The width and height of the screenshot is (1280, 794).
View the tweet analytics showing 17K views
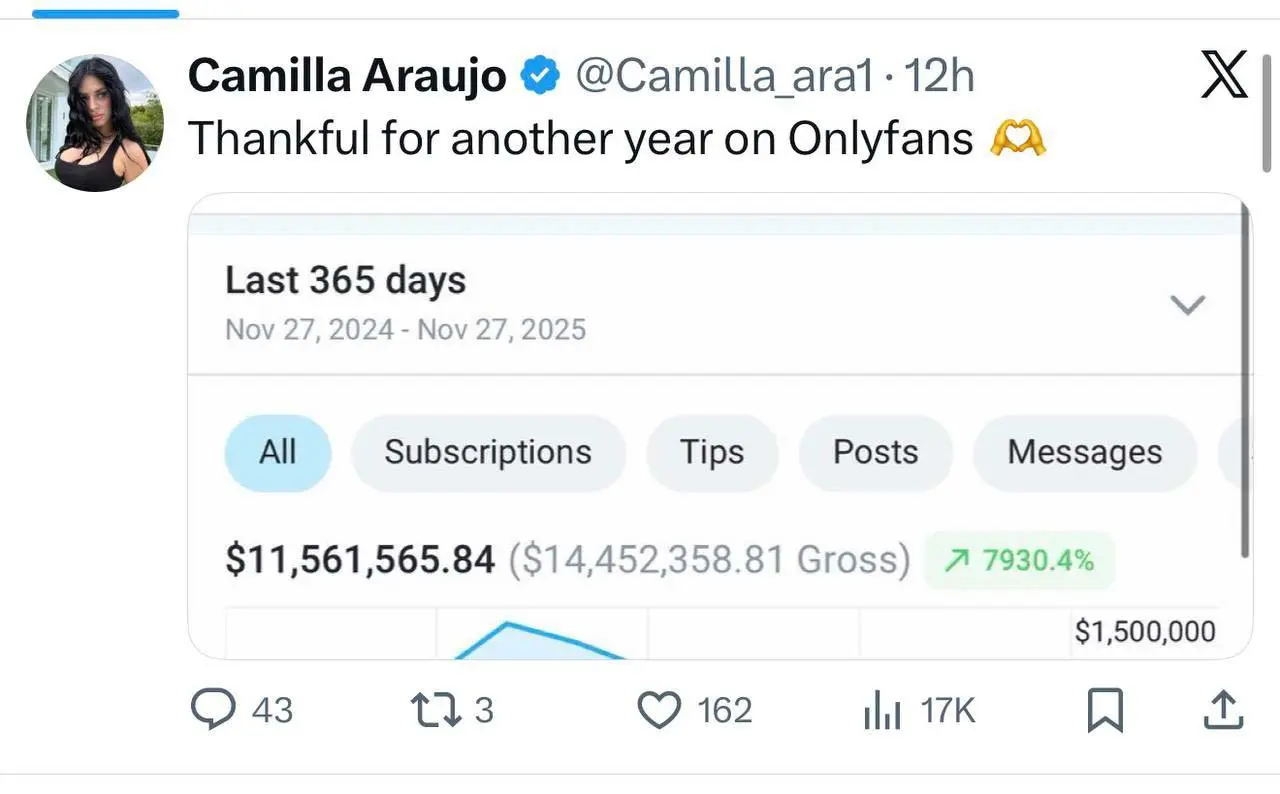click(x=882, y=710)
